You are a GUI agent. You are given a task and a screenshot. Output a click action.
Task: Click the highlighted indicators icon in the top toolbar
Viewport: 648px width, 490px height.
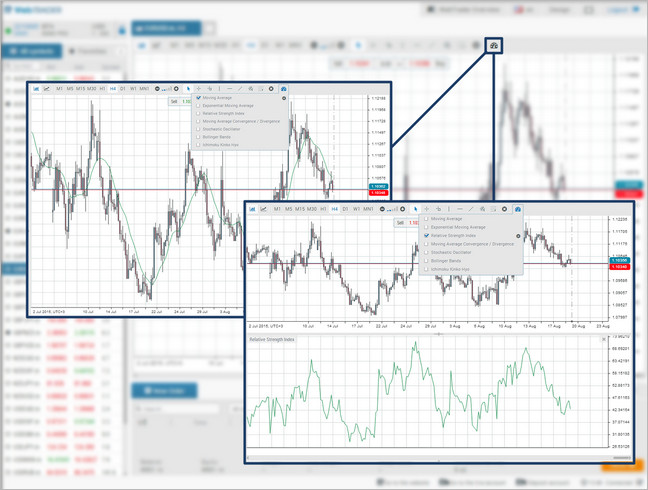[x=494, y=46]
